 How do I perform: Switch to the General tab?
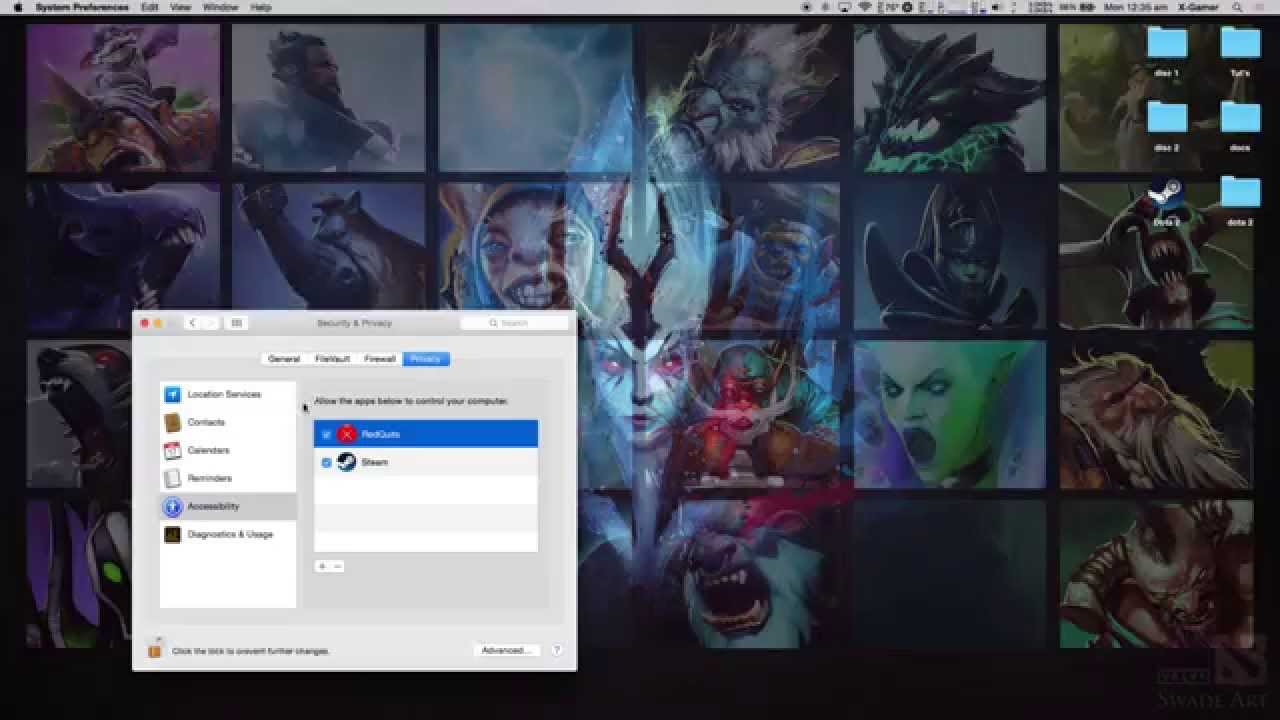pyautogui.click(x=284, y=358)
